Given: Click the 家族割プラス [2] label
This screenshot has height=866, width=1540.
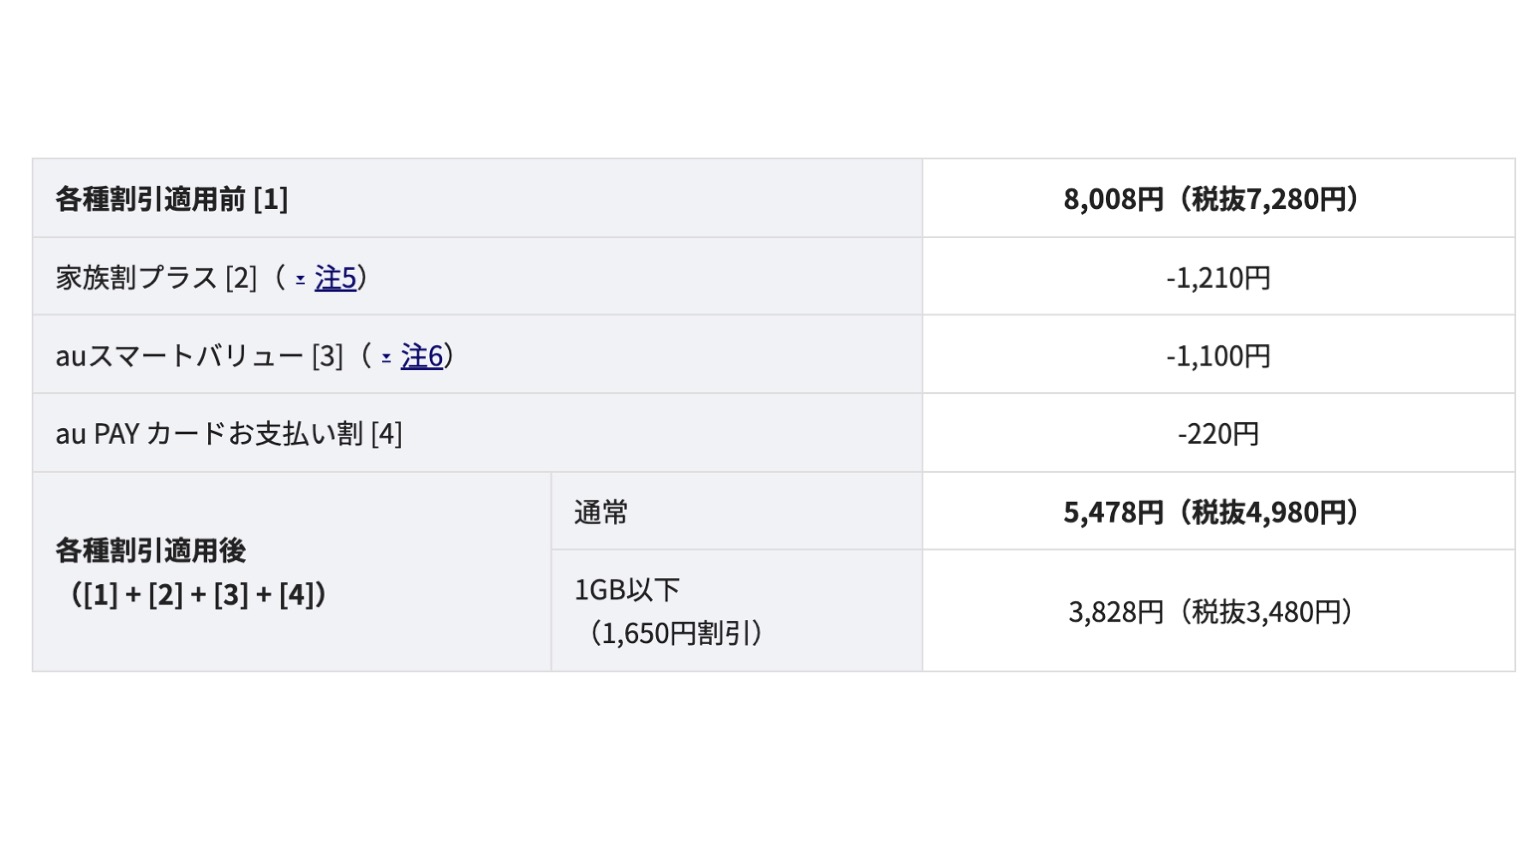Looking at the screenshot, I should point(156,277).
